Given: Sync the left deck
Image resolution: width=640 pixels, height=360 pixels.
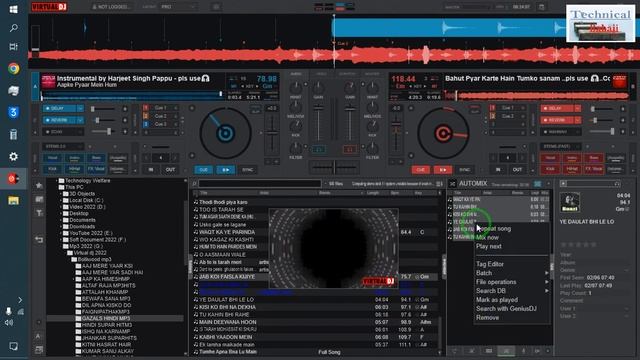Looking at the screenshot, I should (247, 170).
